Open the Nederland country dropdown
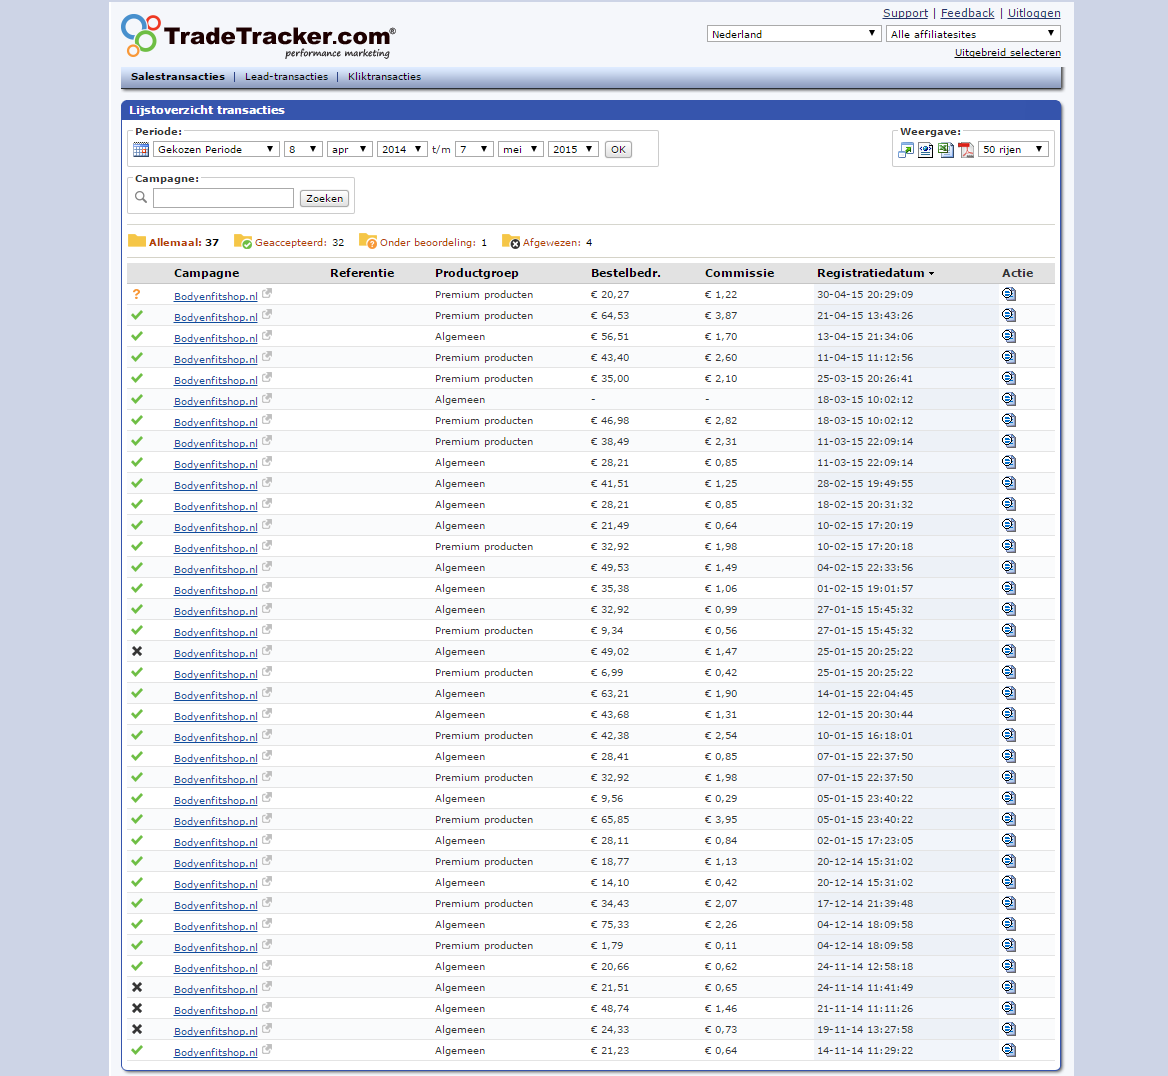 pos(794,34)
